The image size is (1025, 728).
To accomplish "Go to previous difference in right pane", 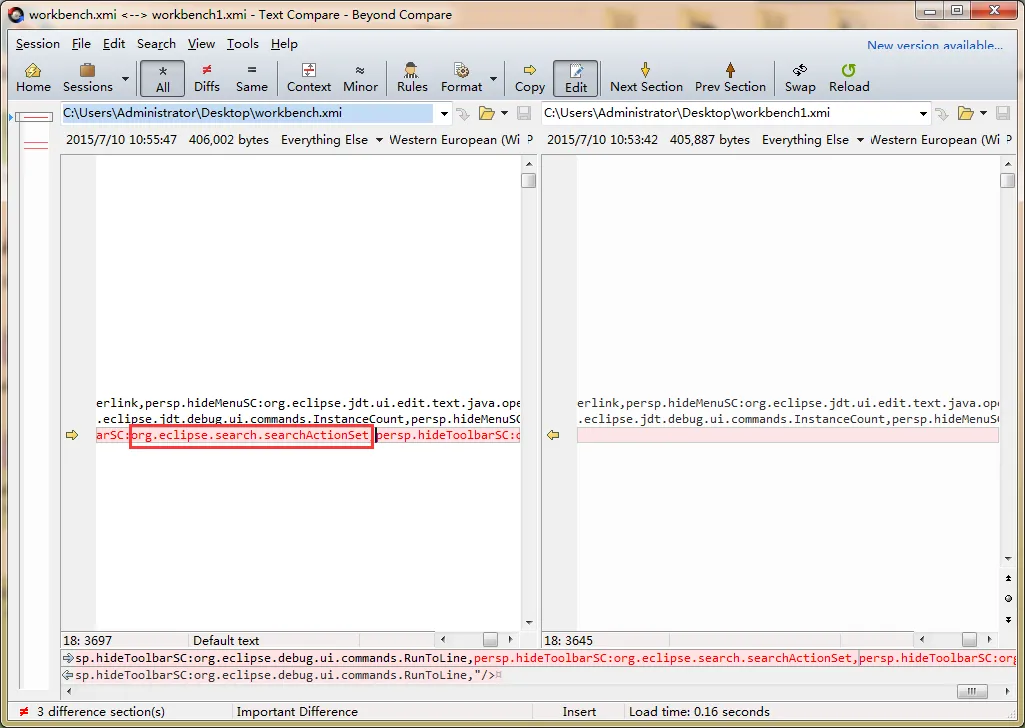I will 1008,578.
